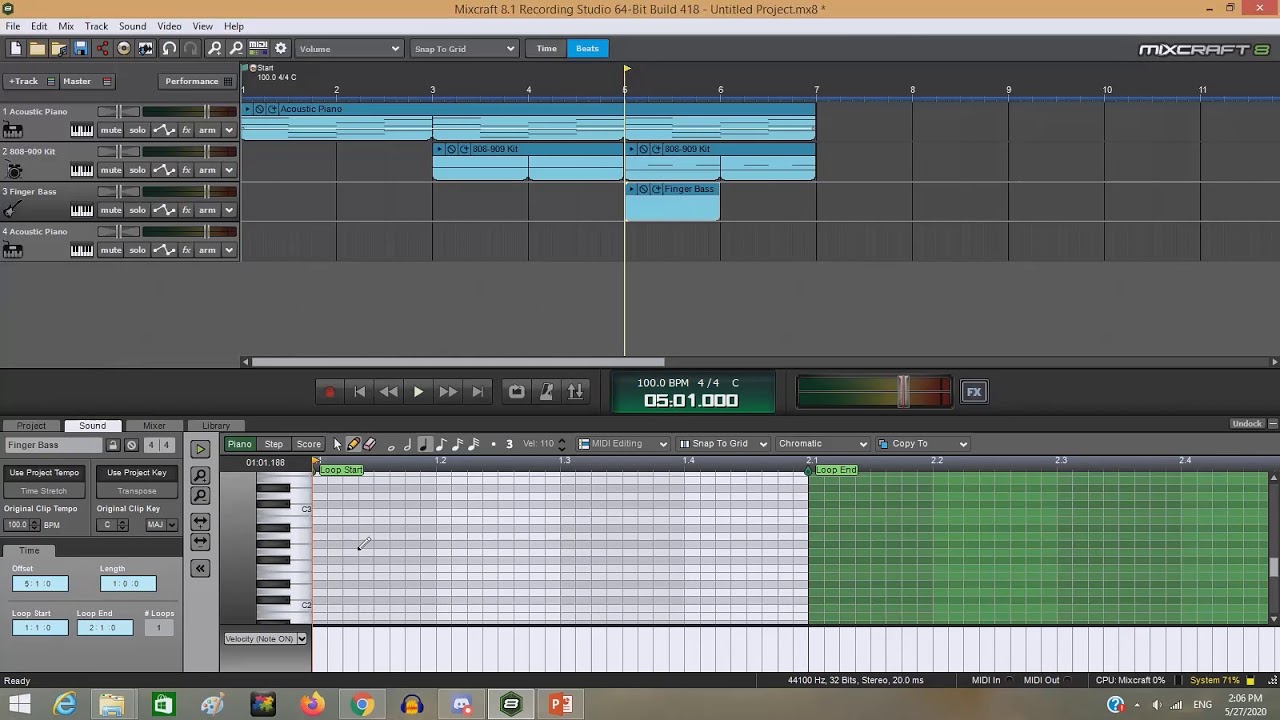Image resolution: width=1280 pixels, height=720 pixels.
Task: Click the Finger Bass guitar instrument icon
Action: [x=13, y=210]
